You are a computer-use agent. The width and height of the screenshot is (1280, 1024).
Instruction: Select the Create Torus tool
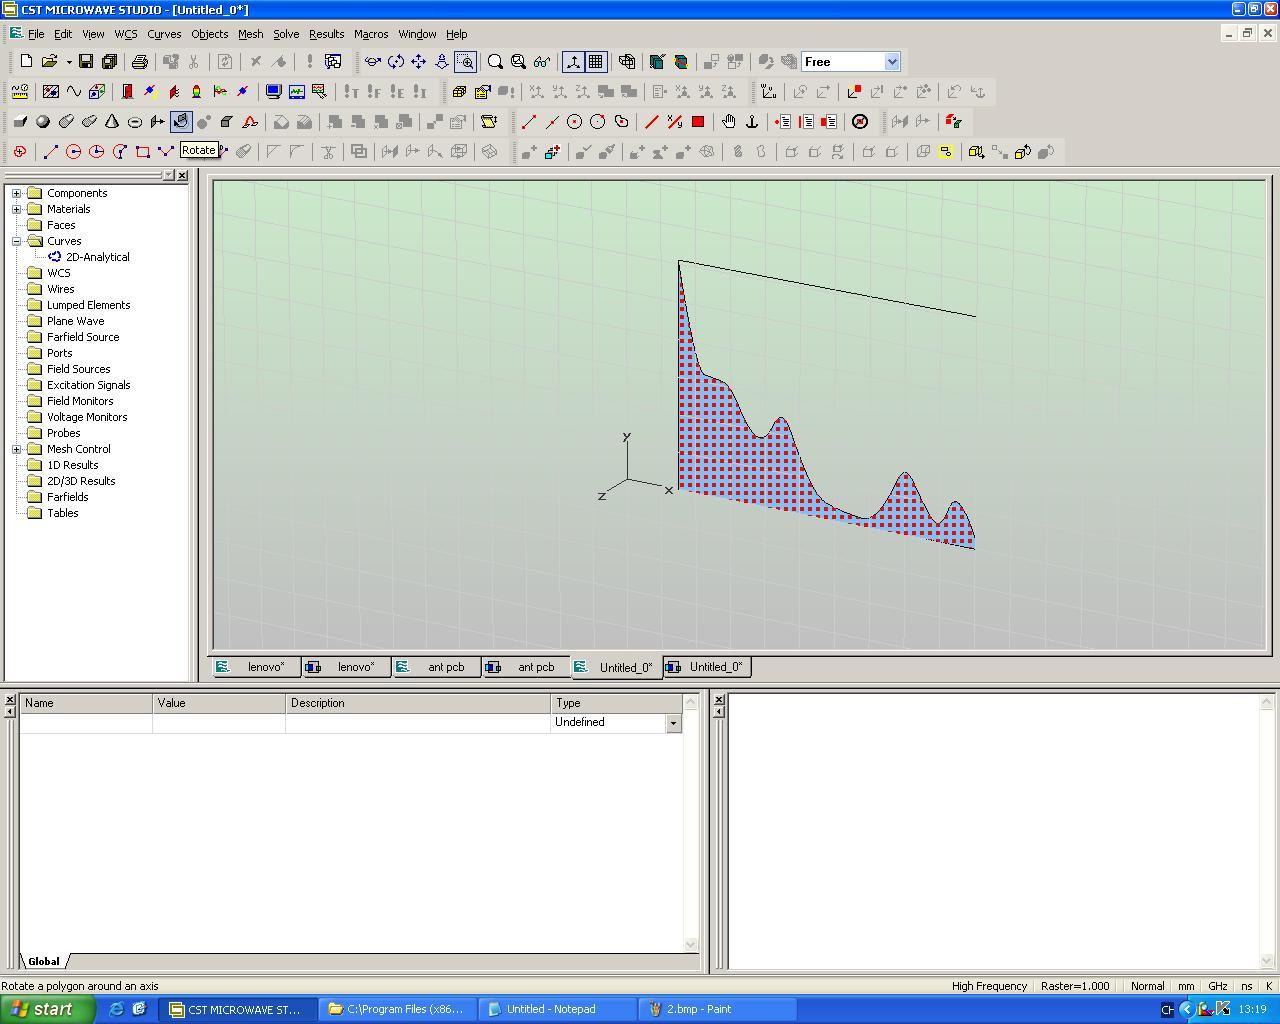[135, 122]
